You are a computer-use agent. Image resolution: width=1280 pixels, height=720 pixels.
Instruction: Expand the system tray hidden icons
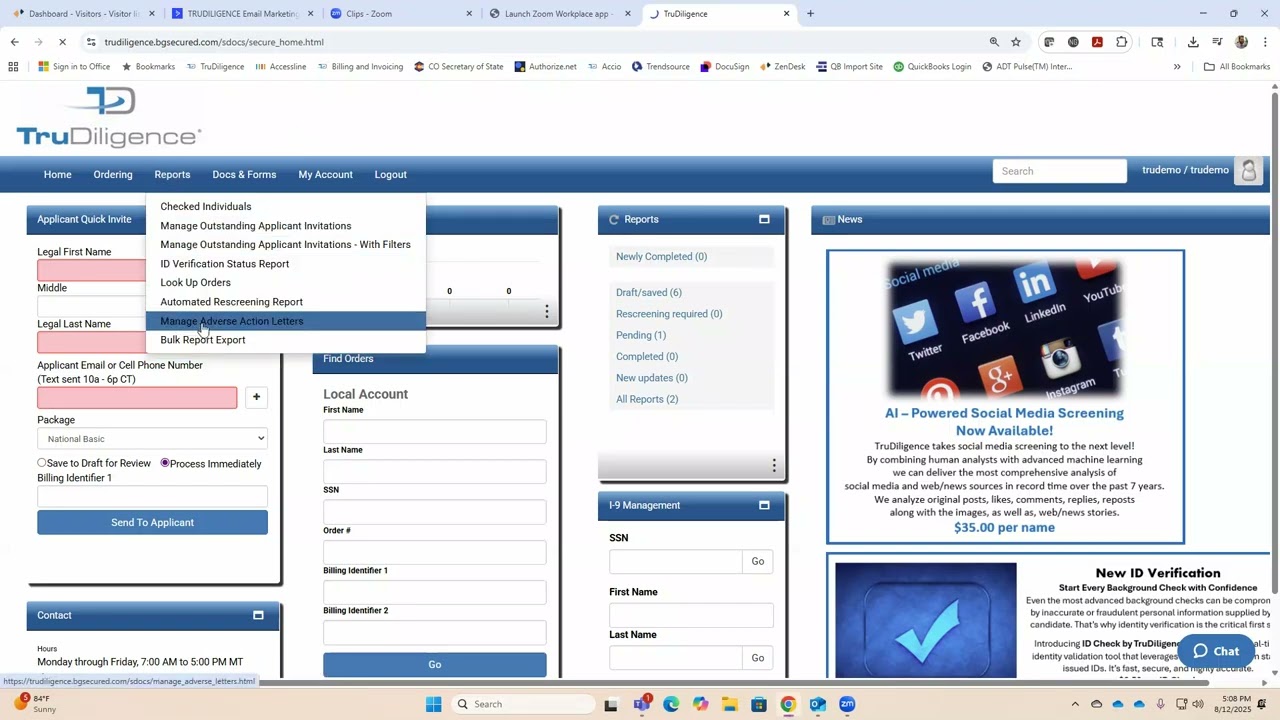coord(1075,704)
